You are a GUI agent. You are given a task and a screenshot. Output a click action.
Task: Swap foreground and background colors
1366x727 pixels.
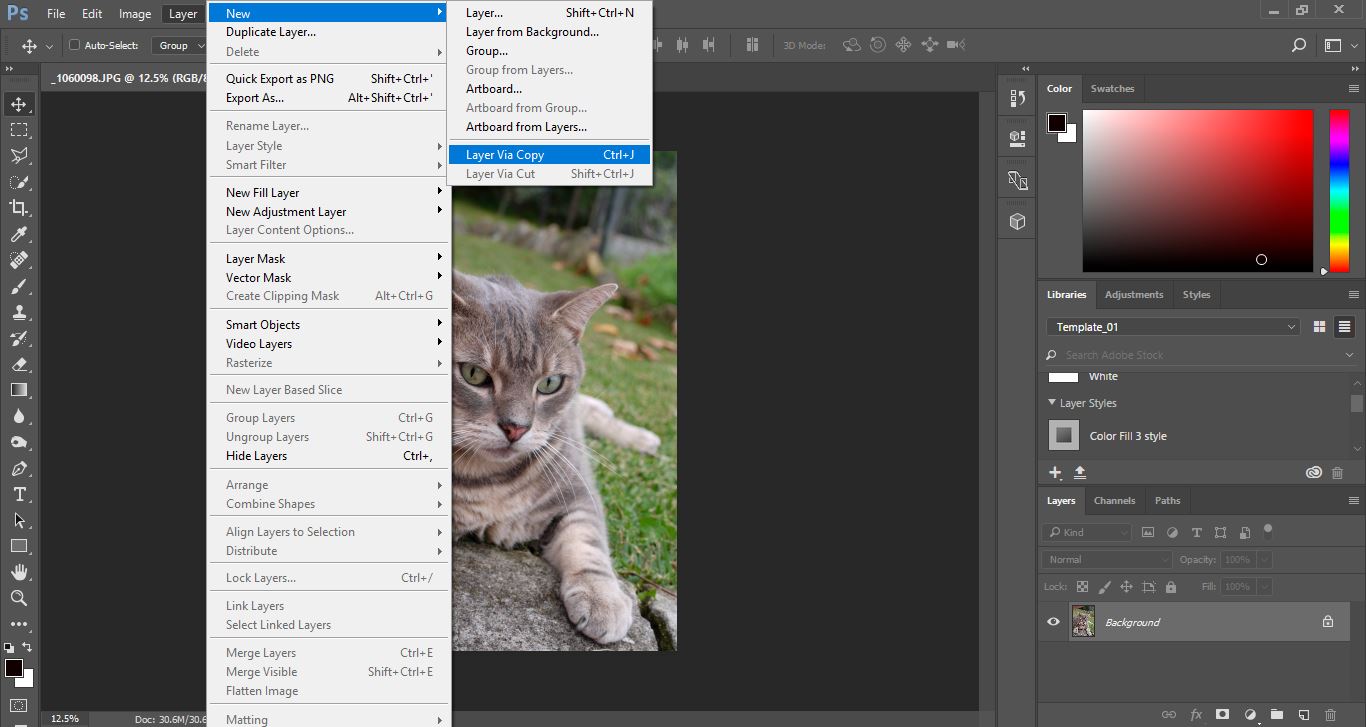tap(28, 648)
